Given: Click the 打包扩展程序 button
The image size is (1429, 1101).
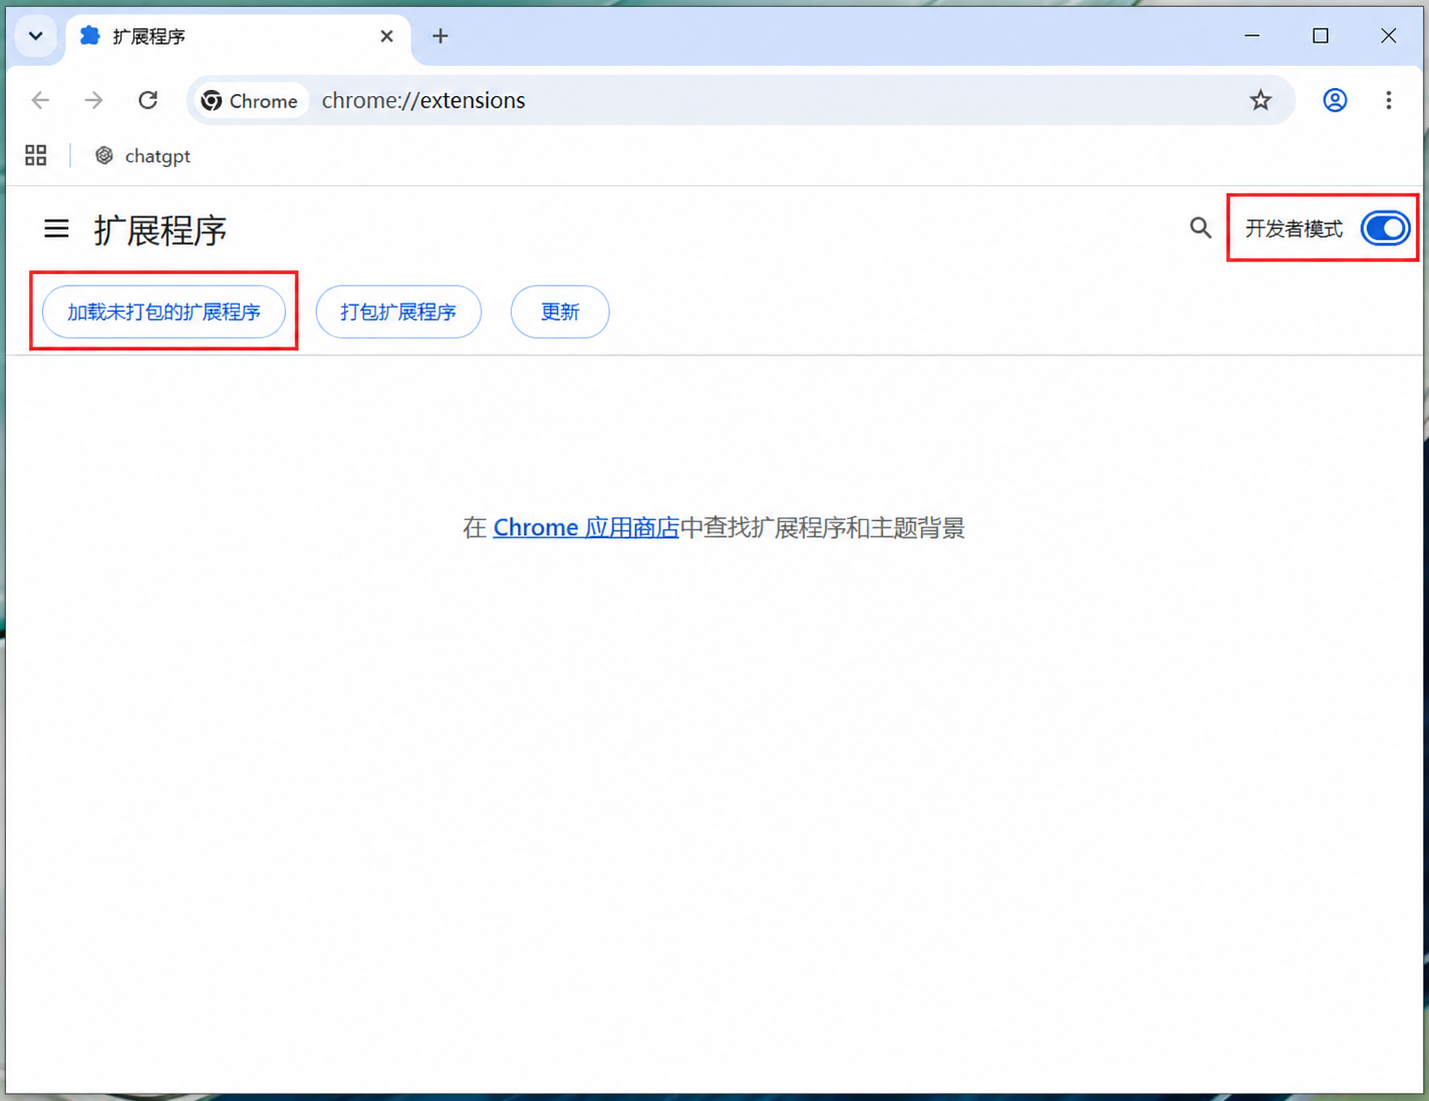Looking at the screenshot, I should pyautogui.click(x=398, y=312).
